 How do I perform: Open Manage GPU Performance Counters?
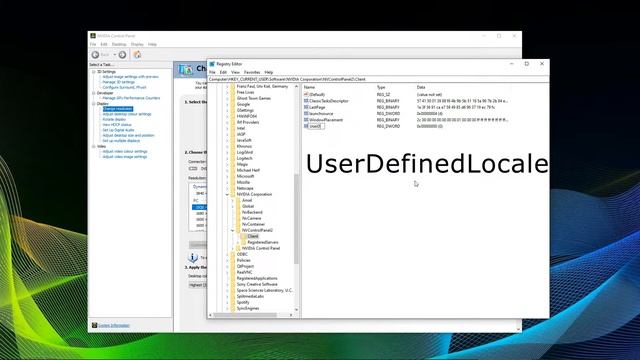131,98
